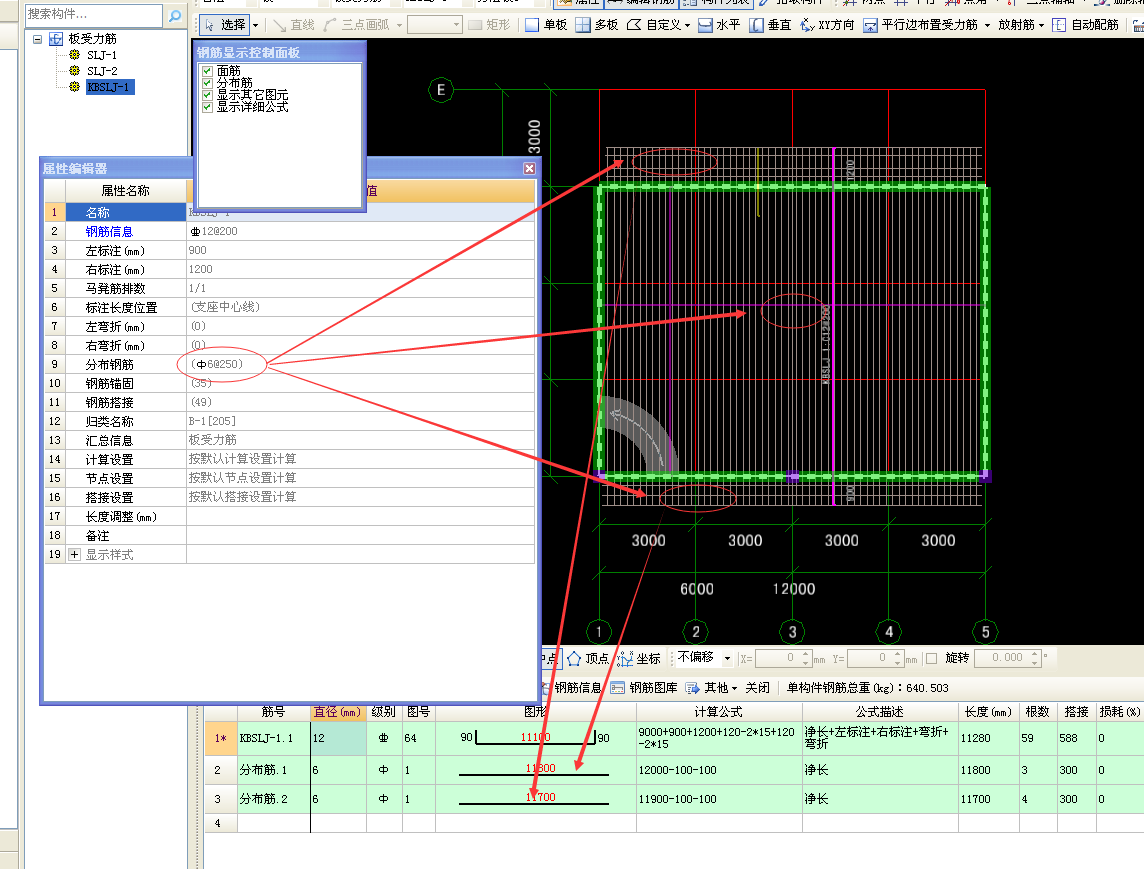Viewport: 1144px width, 869px height.
Task: Select SLJ-1 in component tree
Action: tap(101, 55)
